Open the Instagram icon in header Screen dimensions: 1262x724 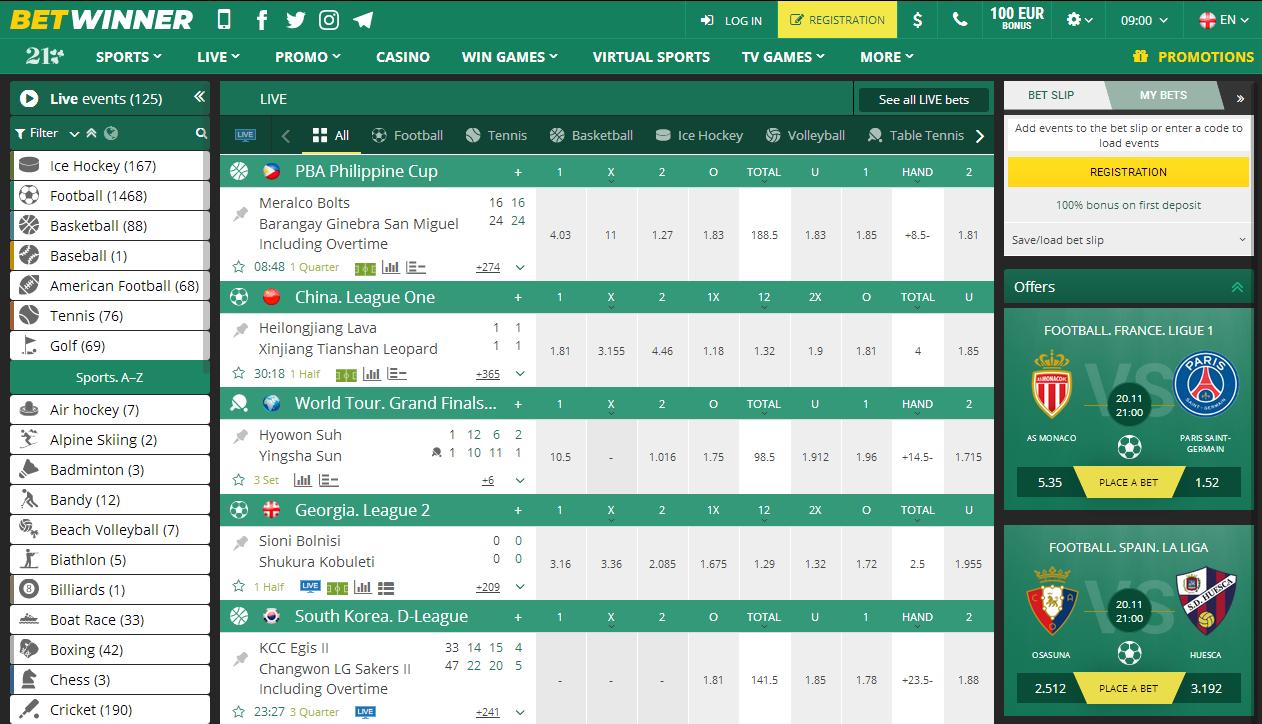point(329,19)
